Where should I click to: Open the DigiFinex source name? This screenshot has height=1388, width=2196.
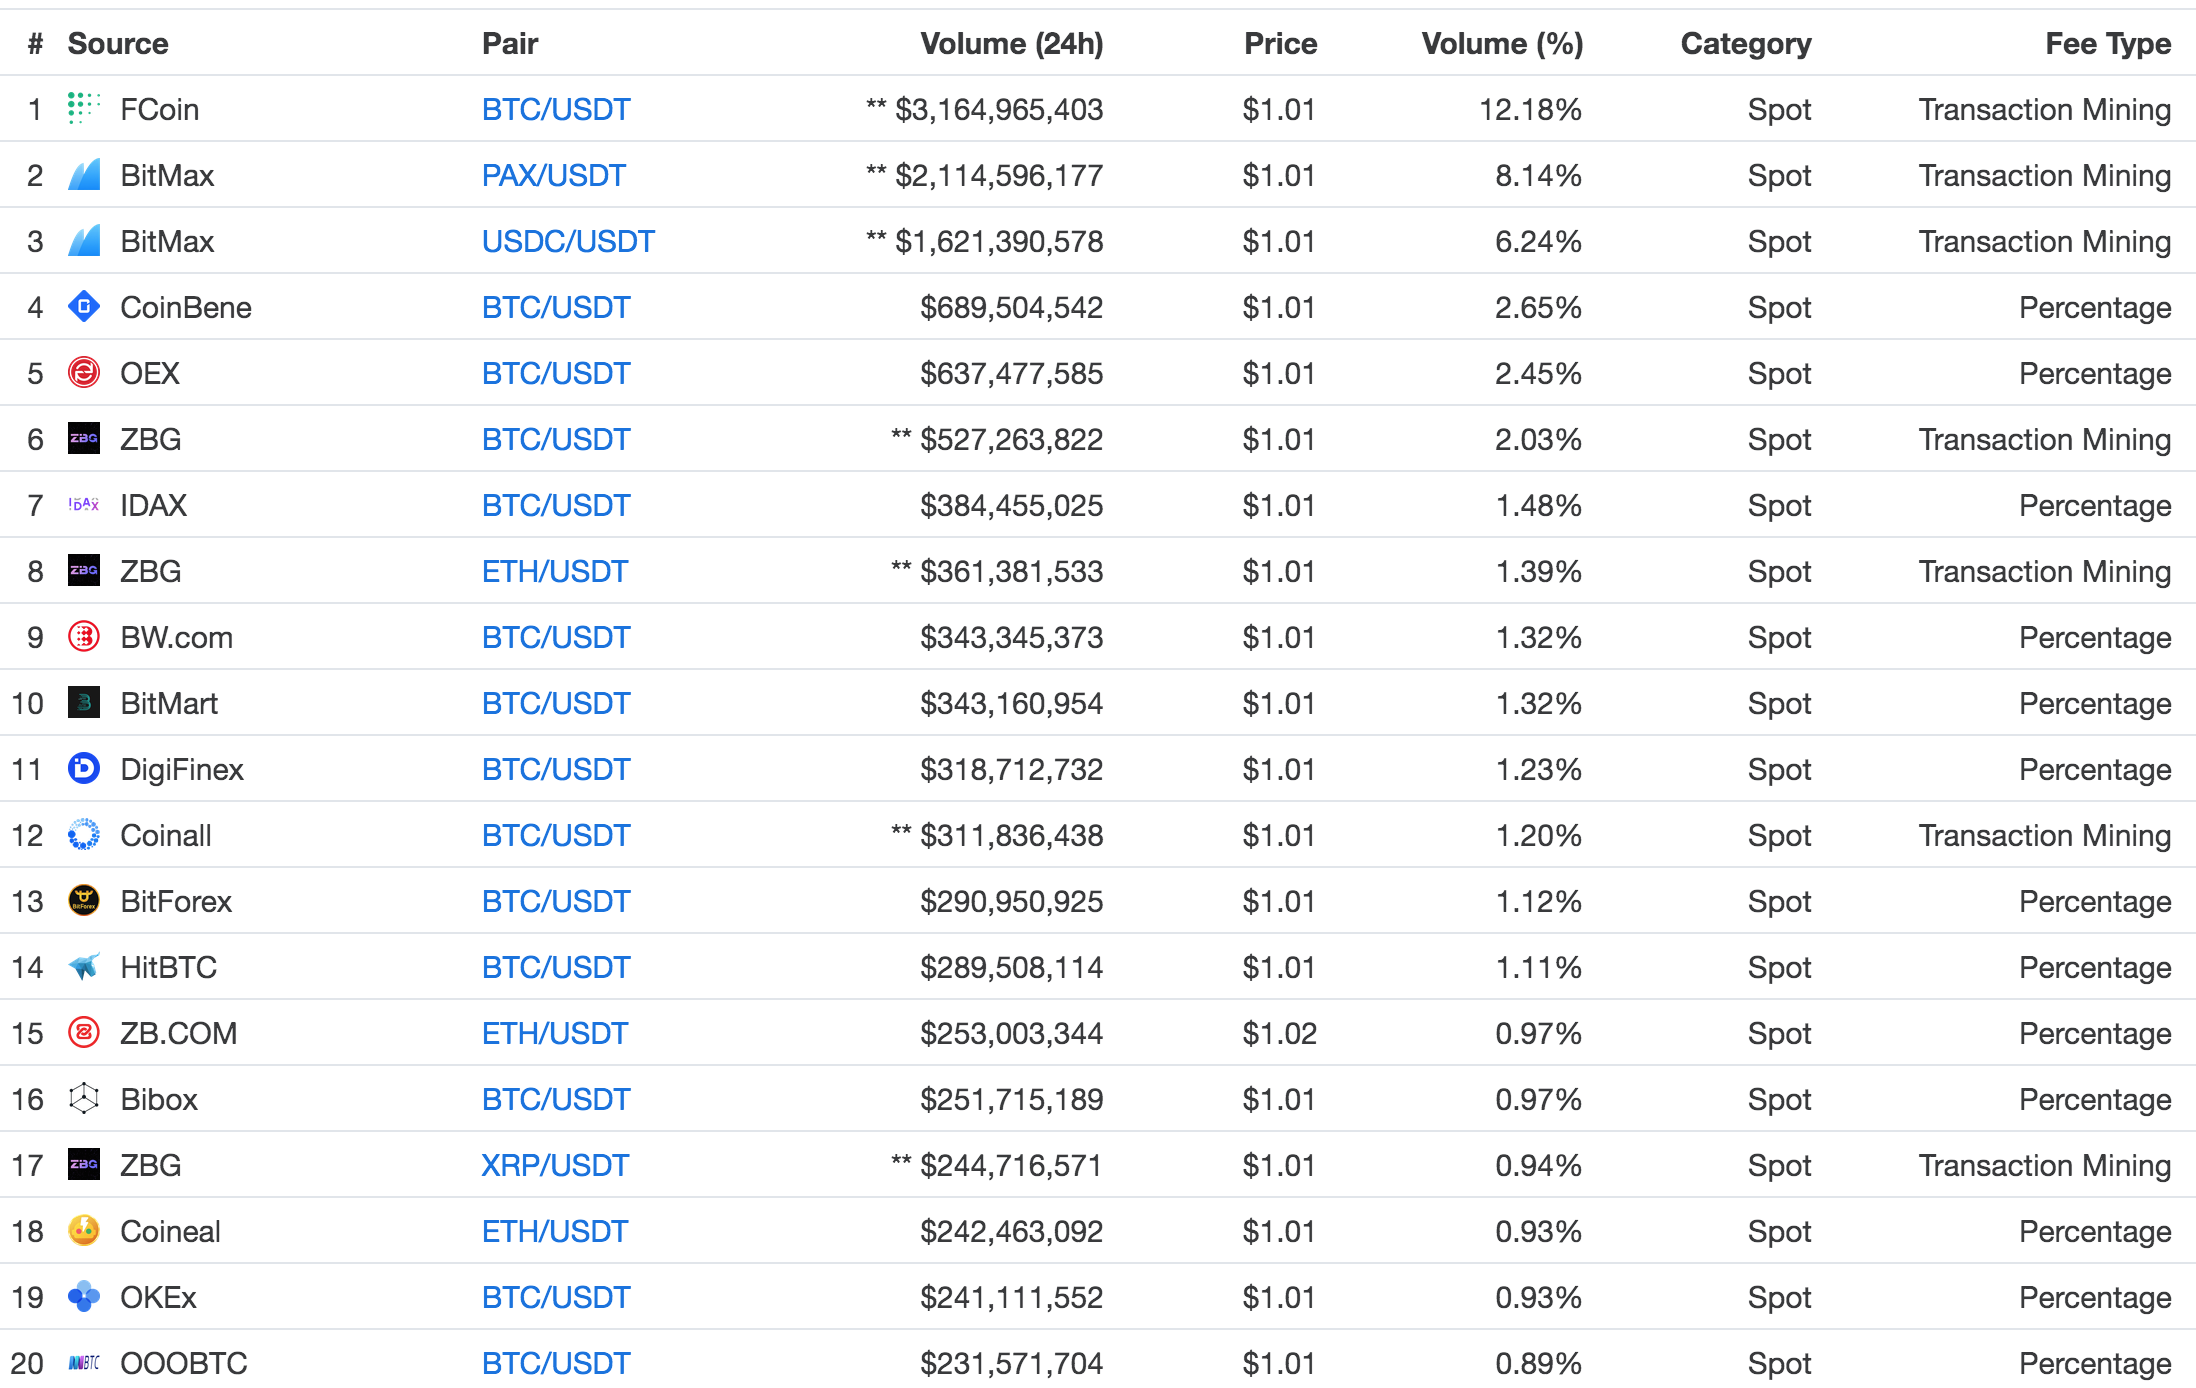(182, 769)
